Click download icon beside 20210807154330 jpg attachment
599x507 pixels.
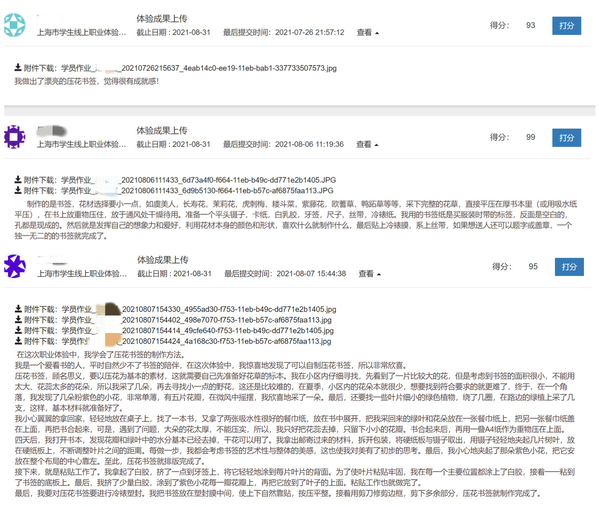click(18, 308)
